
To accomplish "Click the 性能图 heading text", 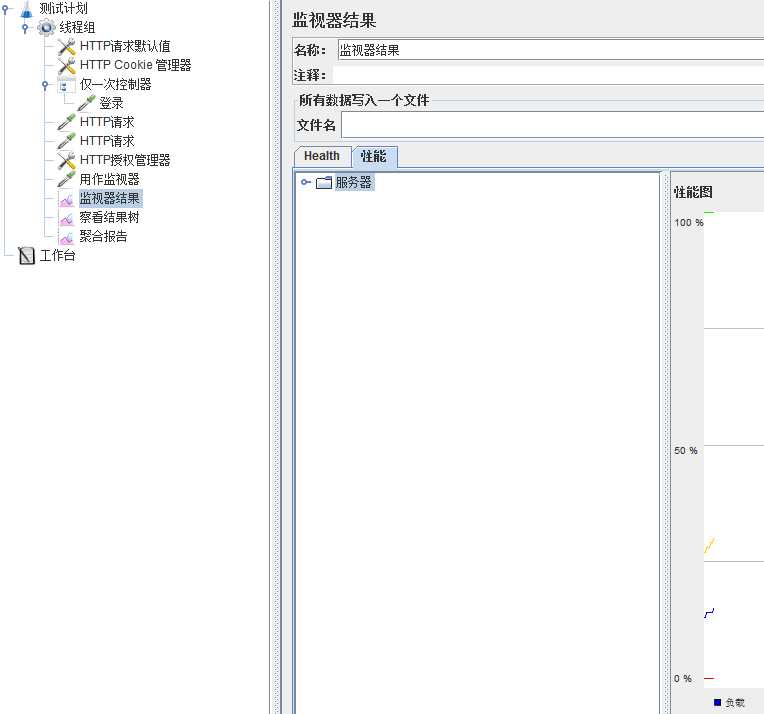I will click(693, 192).
